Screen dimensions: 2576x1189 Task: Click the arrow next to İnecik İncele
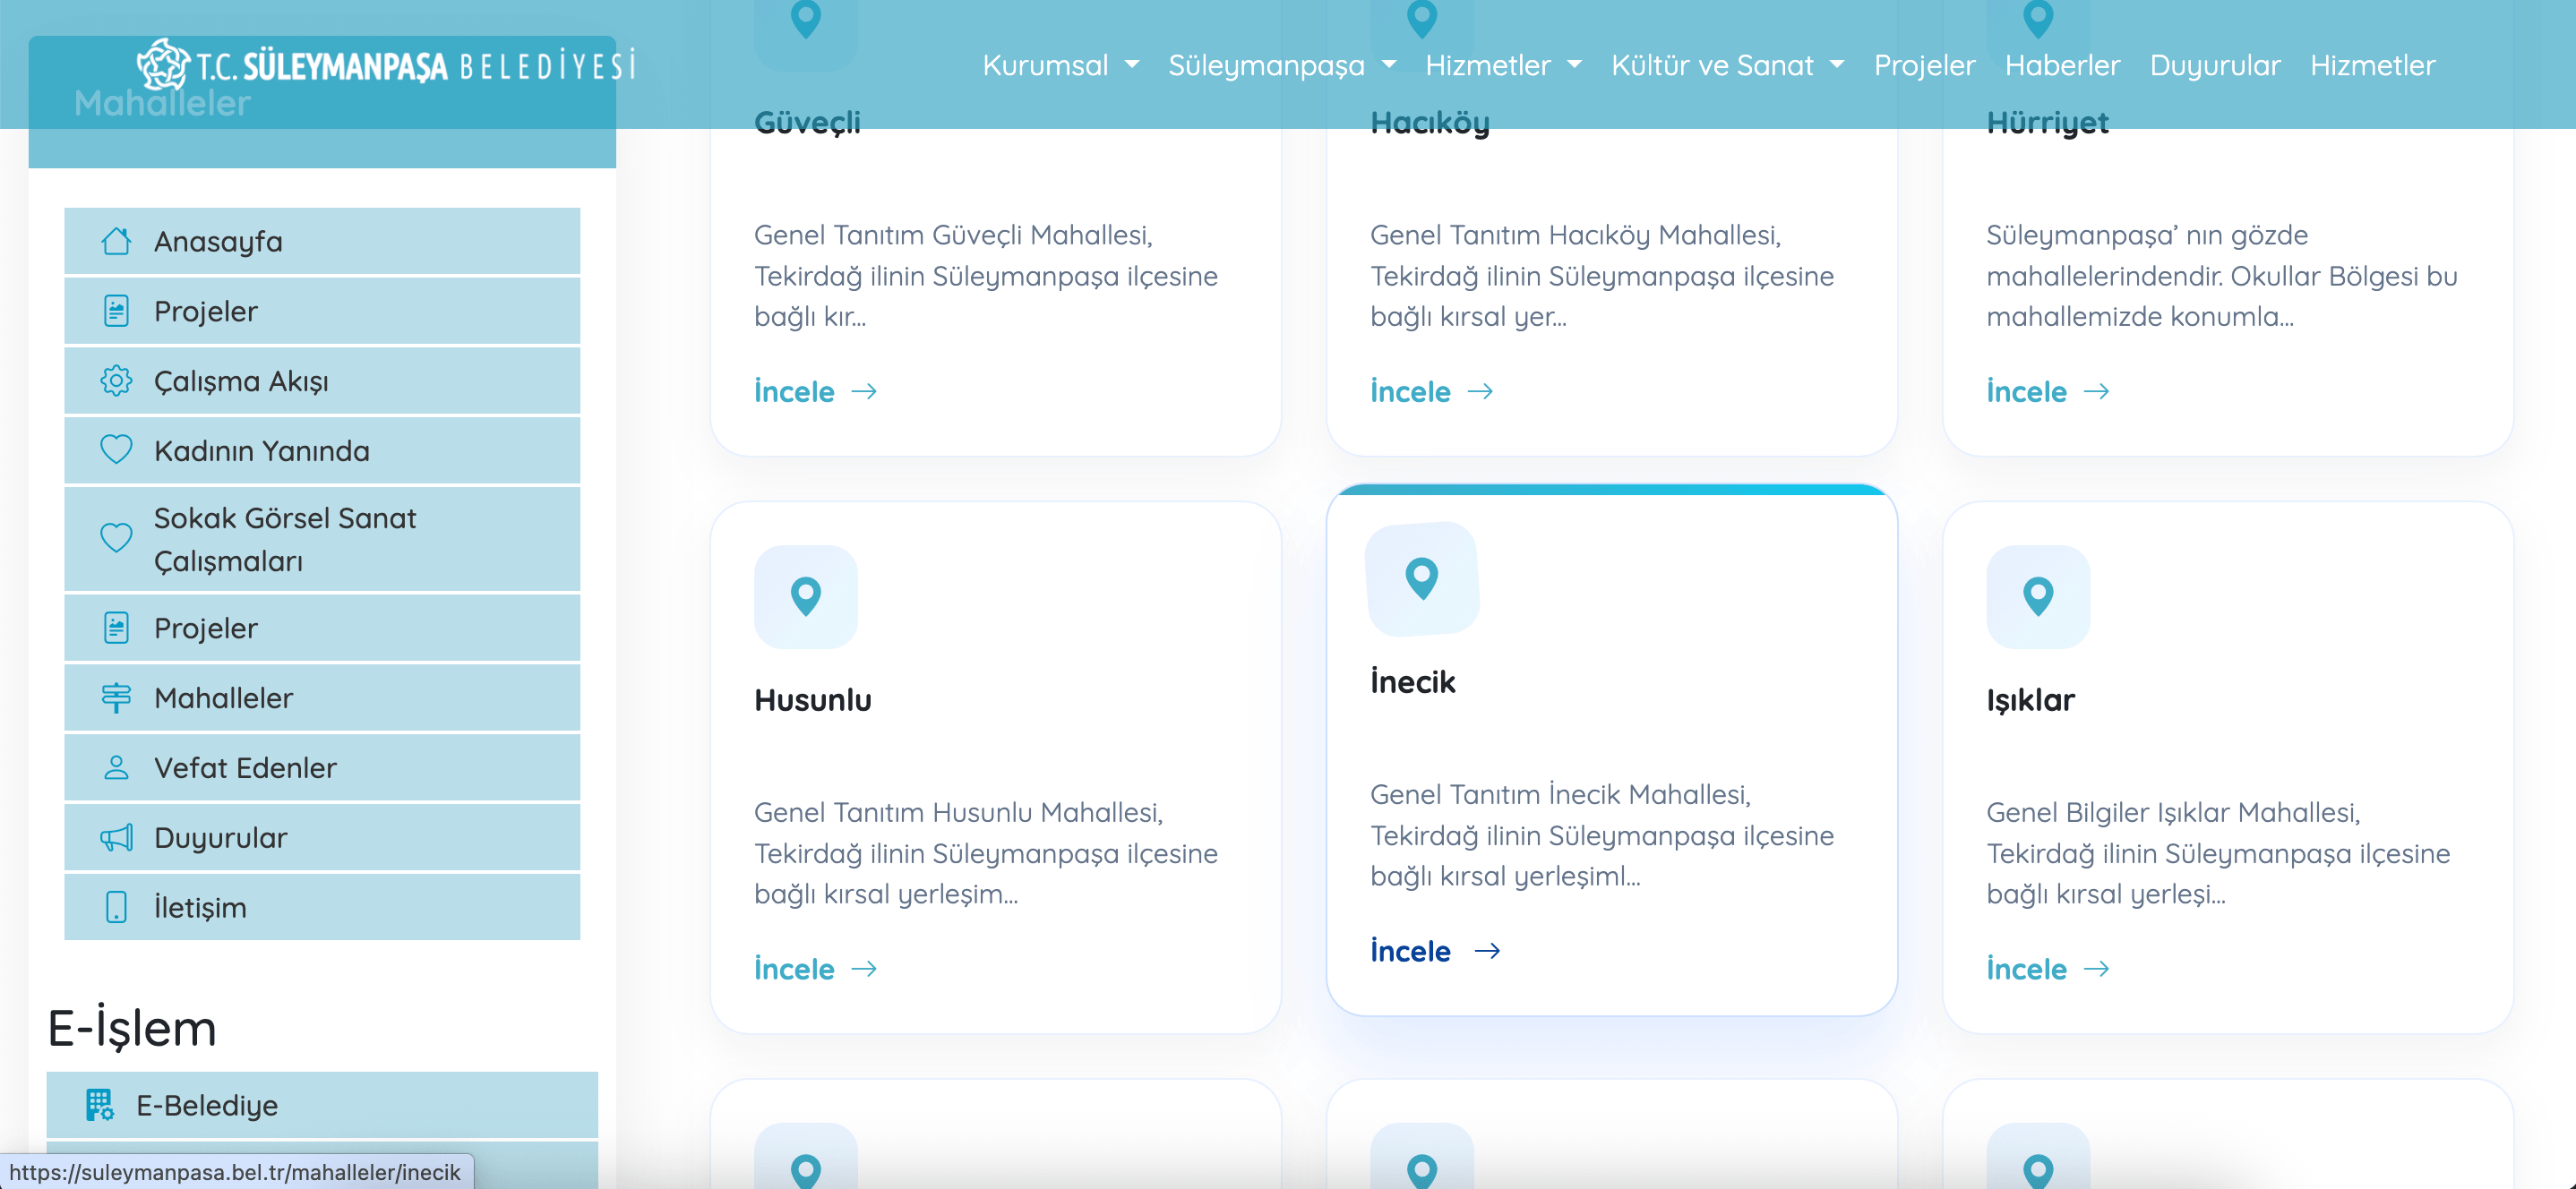[1487, 951]
